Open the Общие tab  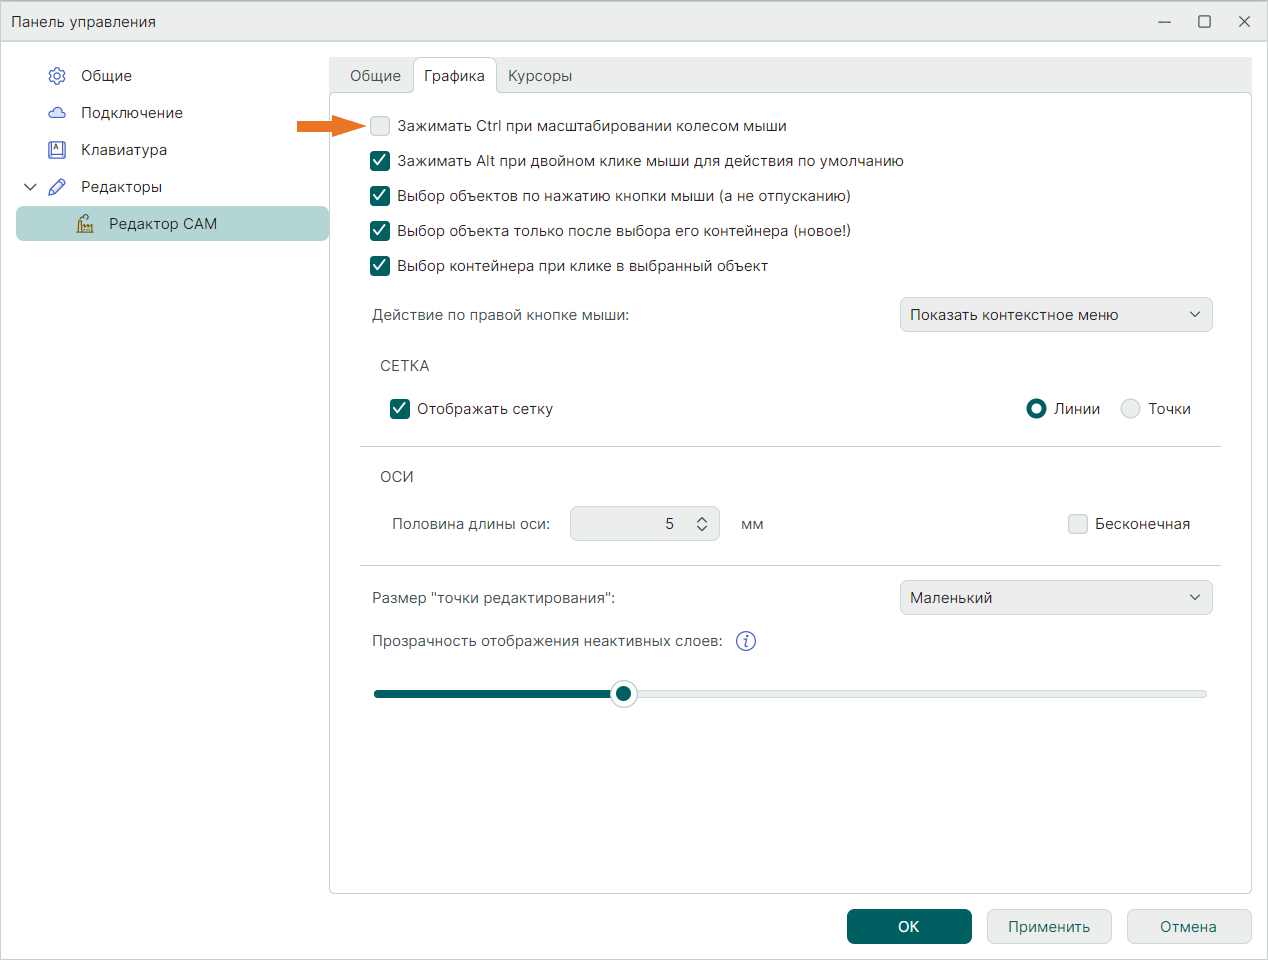[375, 76]
